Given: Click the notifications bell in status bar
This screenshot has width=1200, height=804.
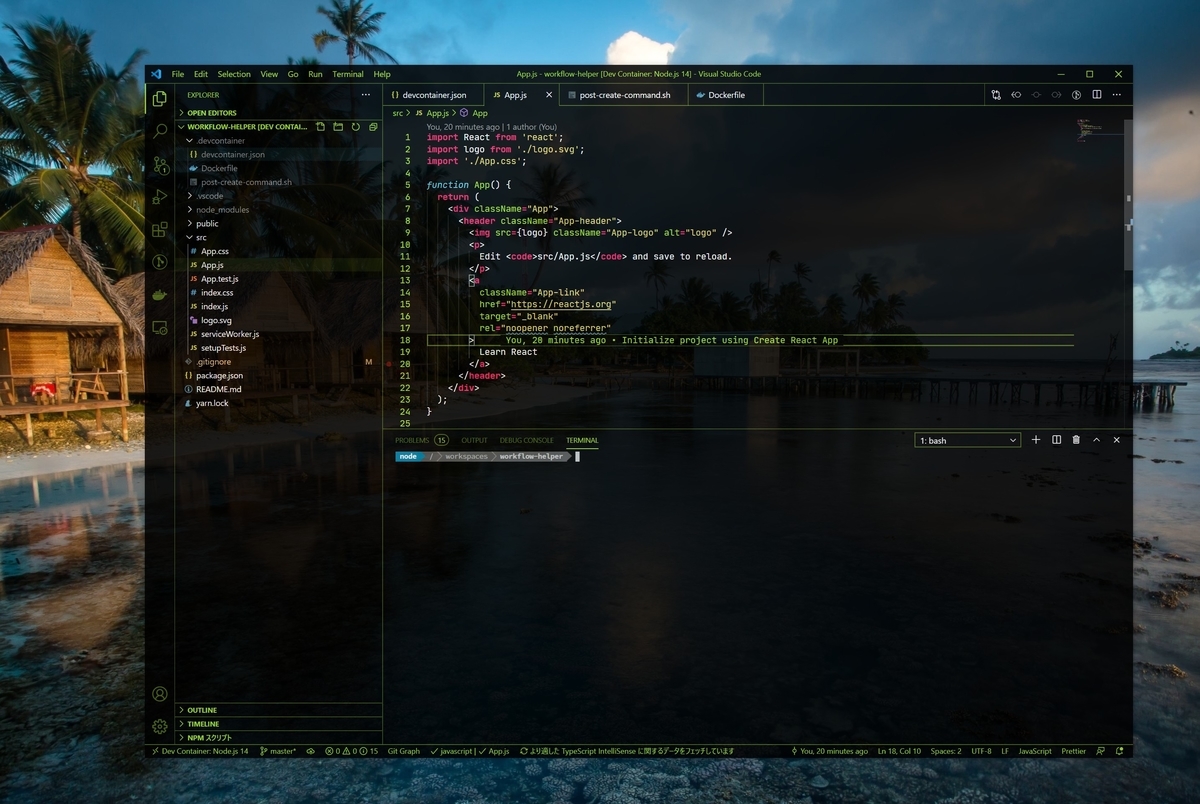Looking at the screenshot, I should coord(1120,751).
